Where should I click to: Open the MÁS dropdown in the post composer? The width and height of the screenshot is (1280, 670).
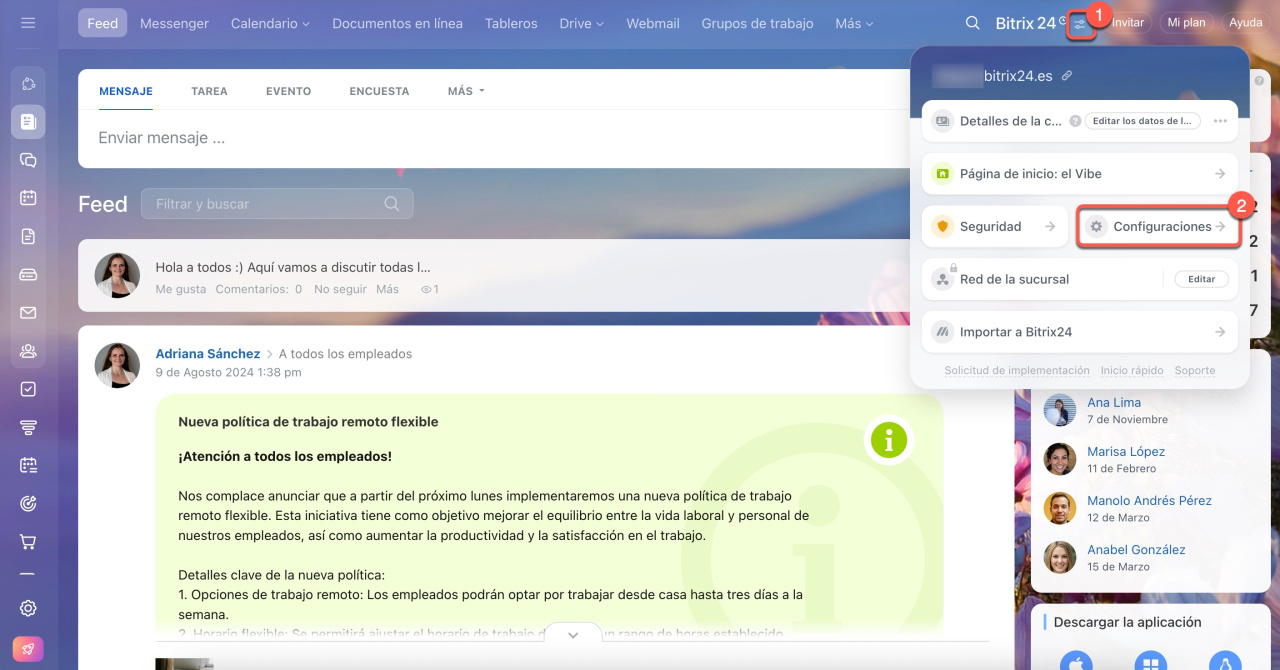coord(466,91)
